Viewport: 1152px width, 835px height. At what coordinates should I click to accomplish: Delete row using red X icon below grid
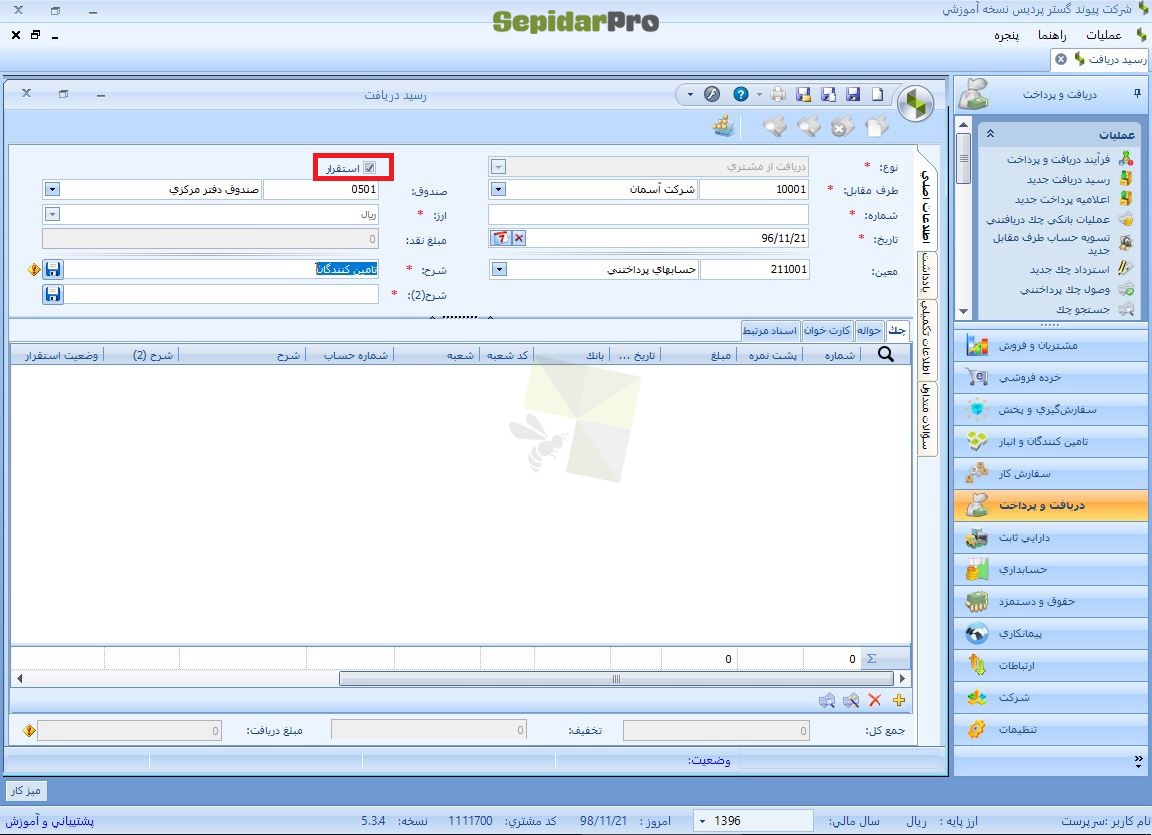874,700
